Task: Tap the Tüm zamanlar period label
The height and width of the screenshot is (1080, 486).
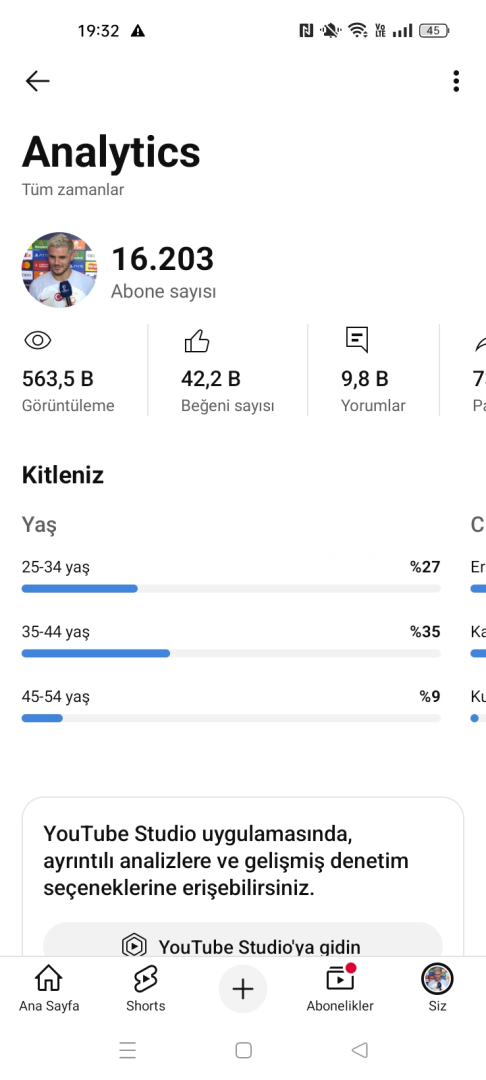Action: [73, 189]
